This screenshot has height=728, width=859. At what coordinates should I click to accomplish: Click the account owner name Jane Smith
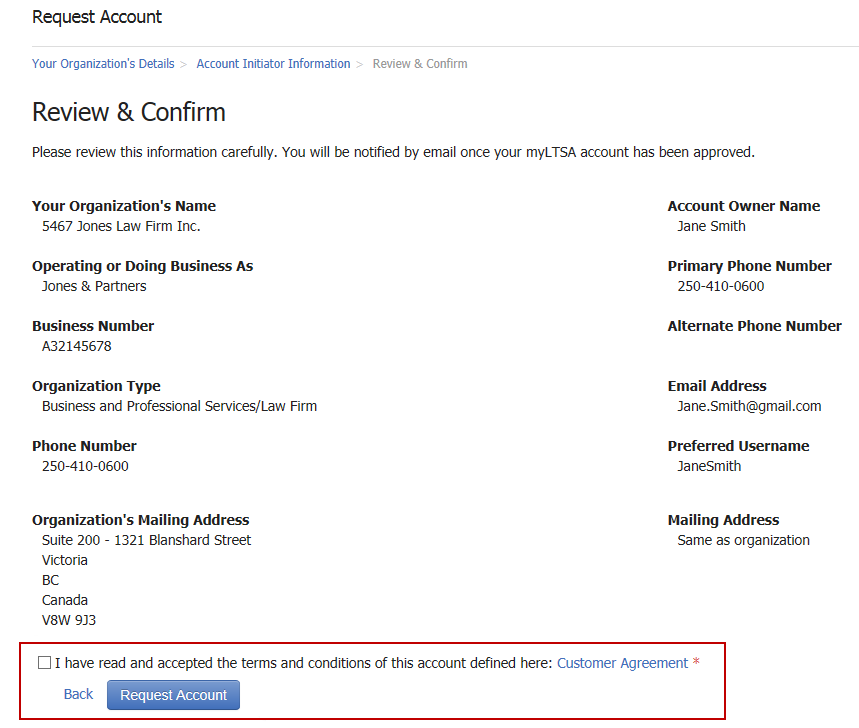click(711, 226)
